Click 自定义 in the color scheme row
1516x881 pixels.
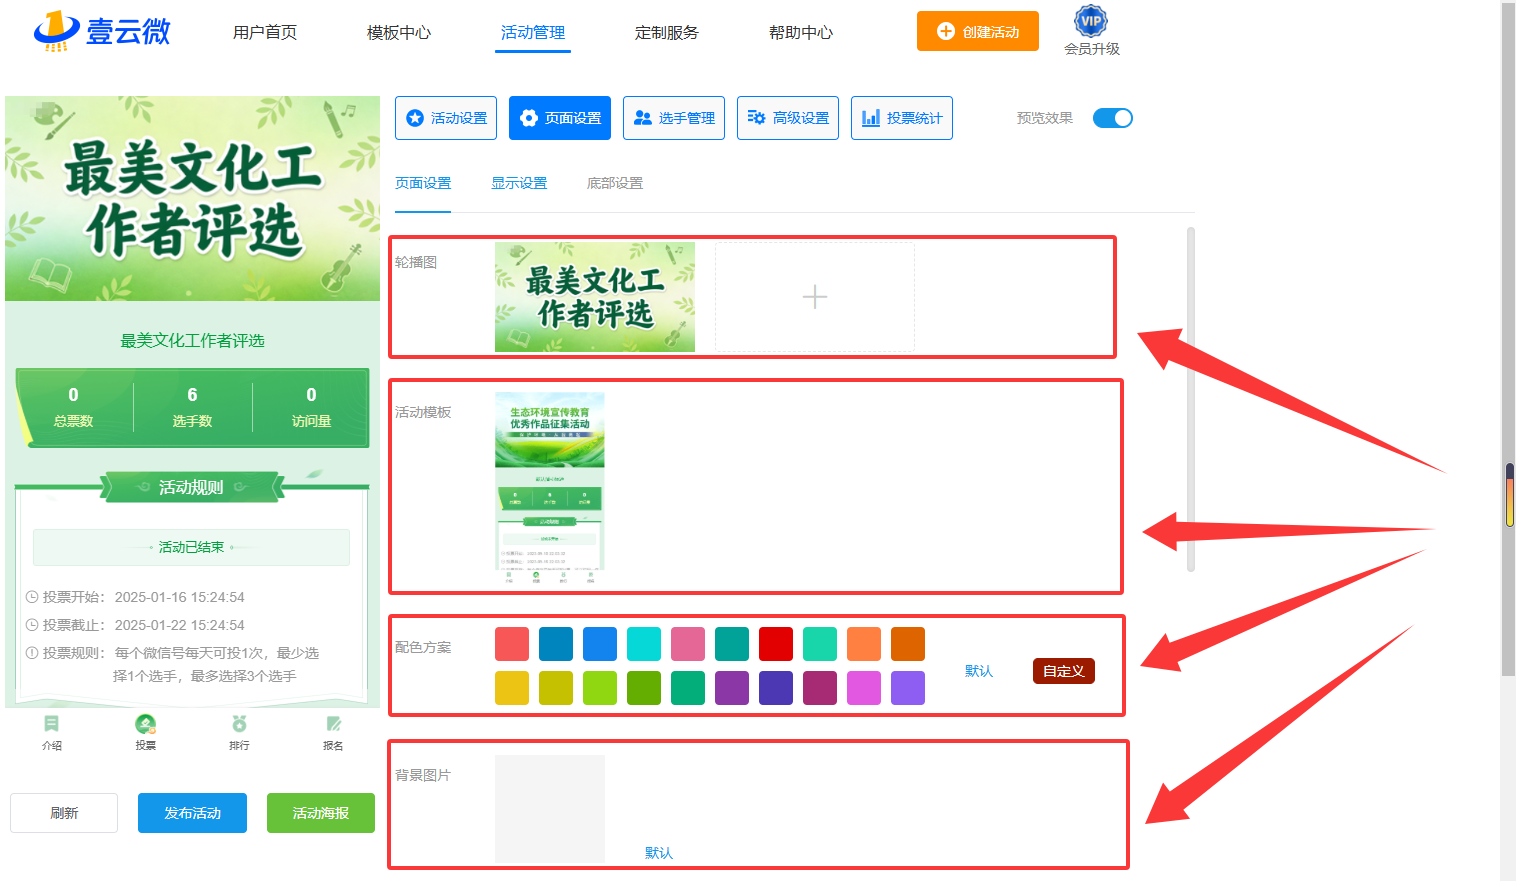tap(1064, 671)
